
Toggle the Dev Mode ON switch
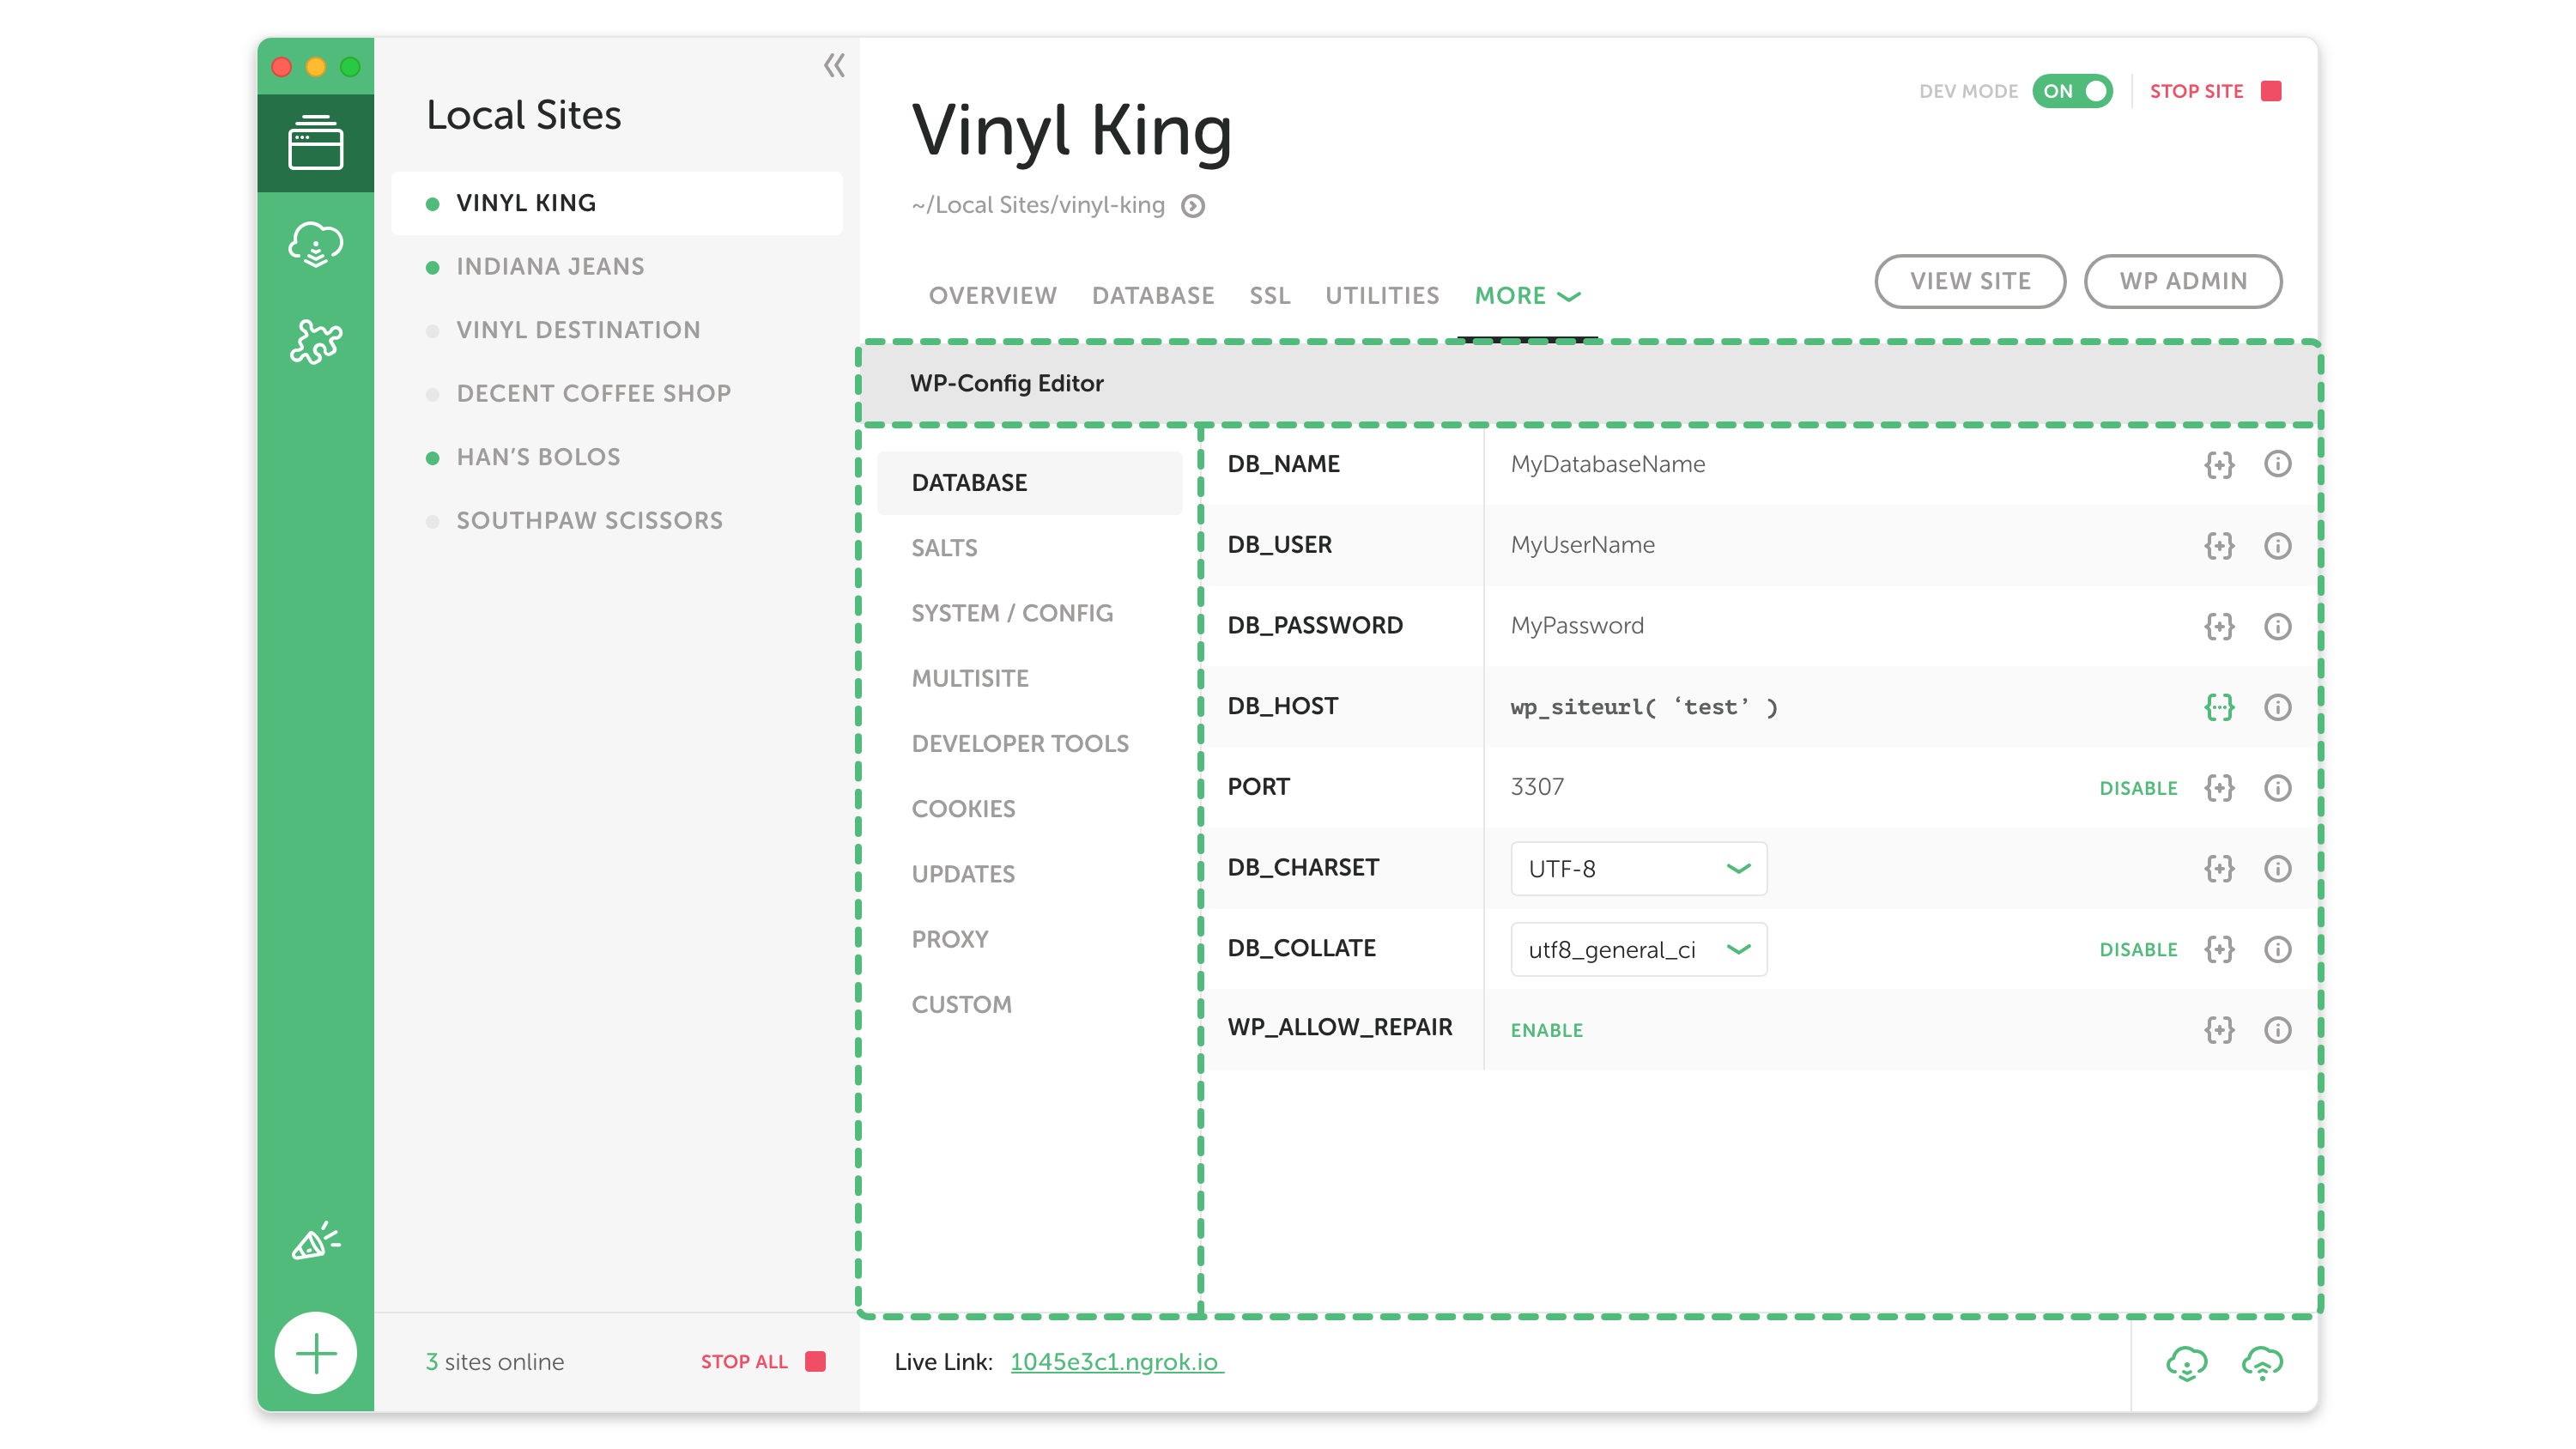click(x=2072, y=91)
